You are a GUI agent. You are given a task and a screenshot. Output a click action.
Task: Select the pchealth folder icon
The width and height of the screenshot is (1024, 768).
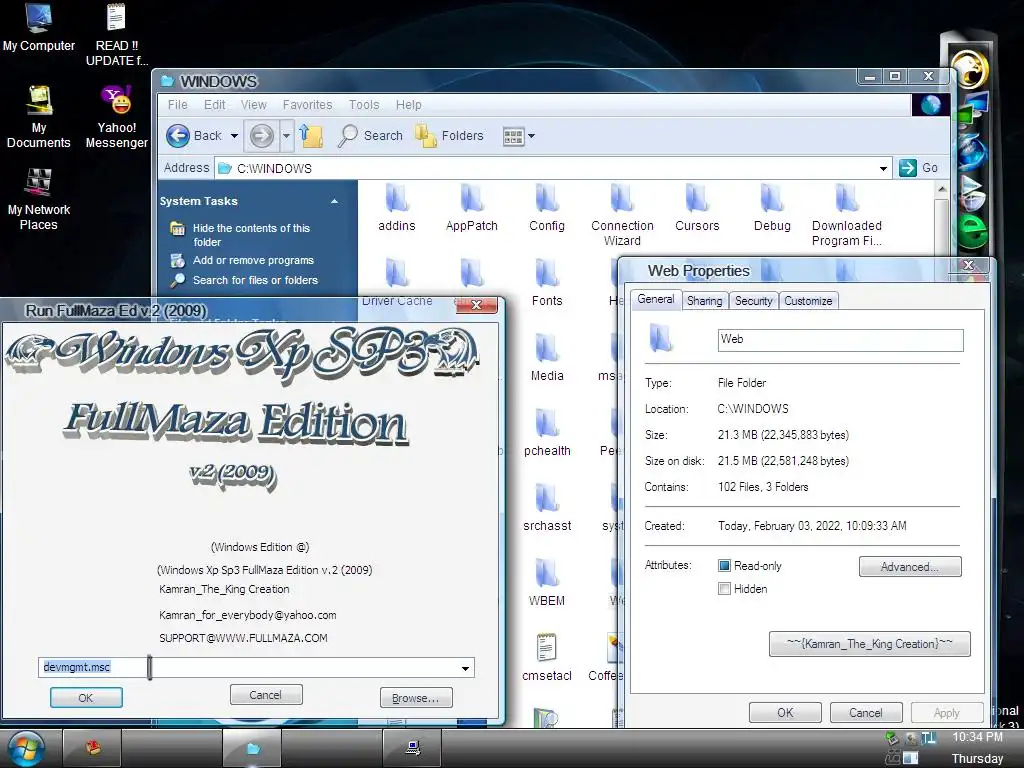point(547,423)
